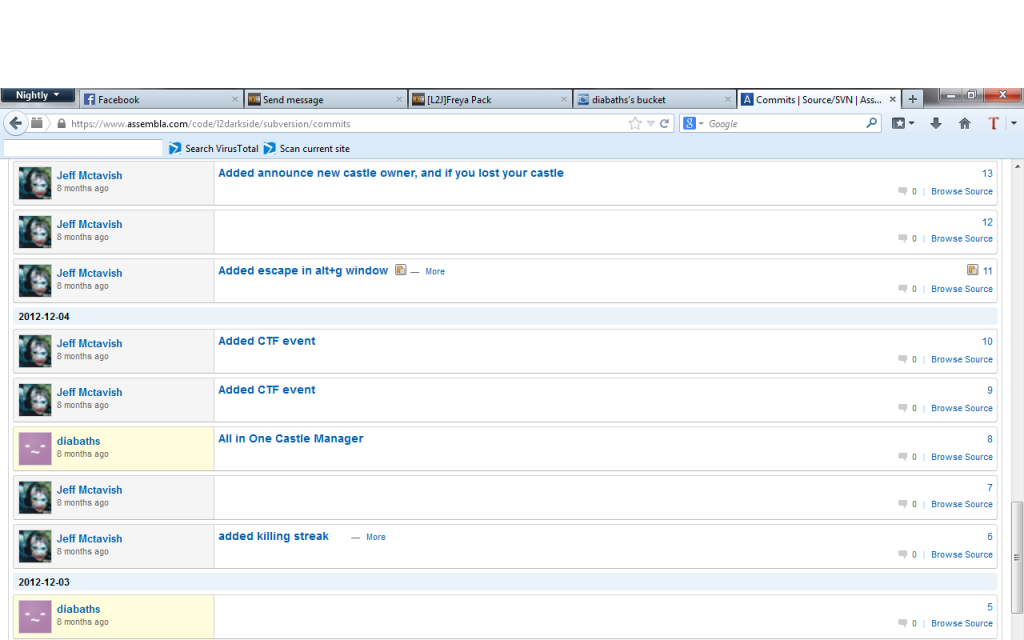The height and width of the screenshot is (640, 1024).
Task: Go to the browser home page icon
Action: click(964, 124)
